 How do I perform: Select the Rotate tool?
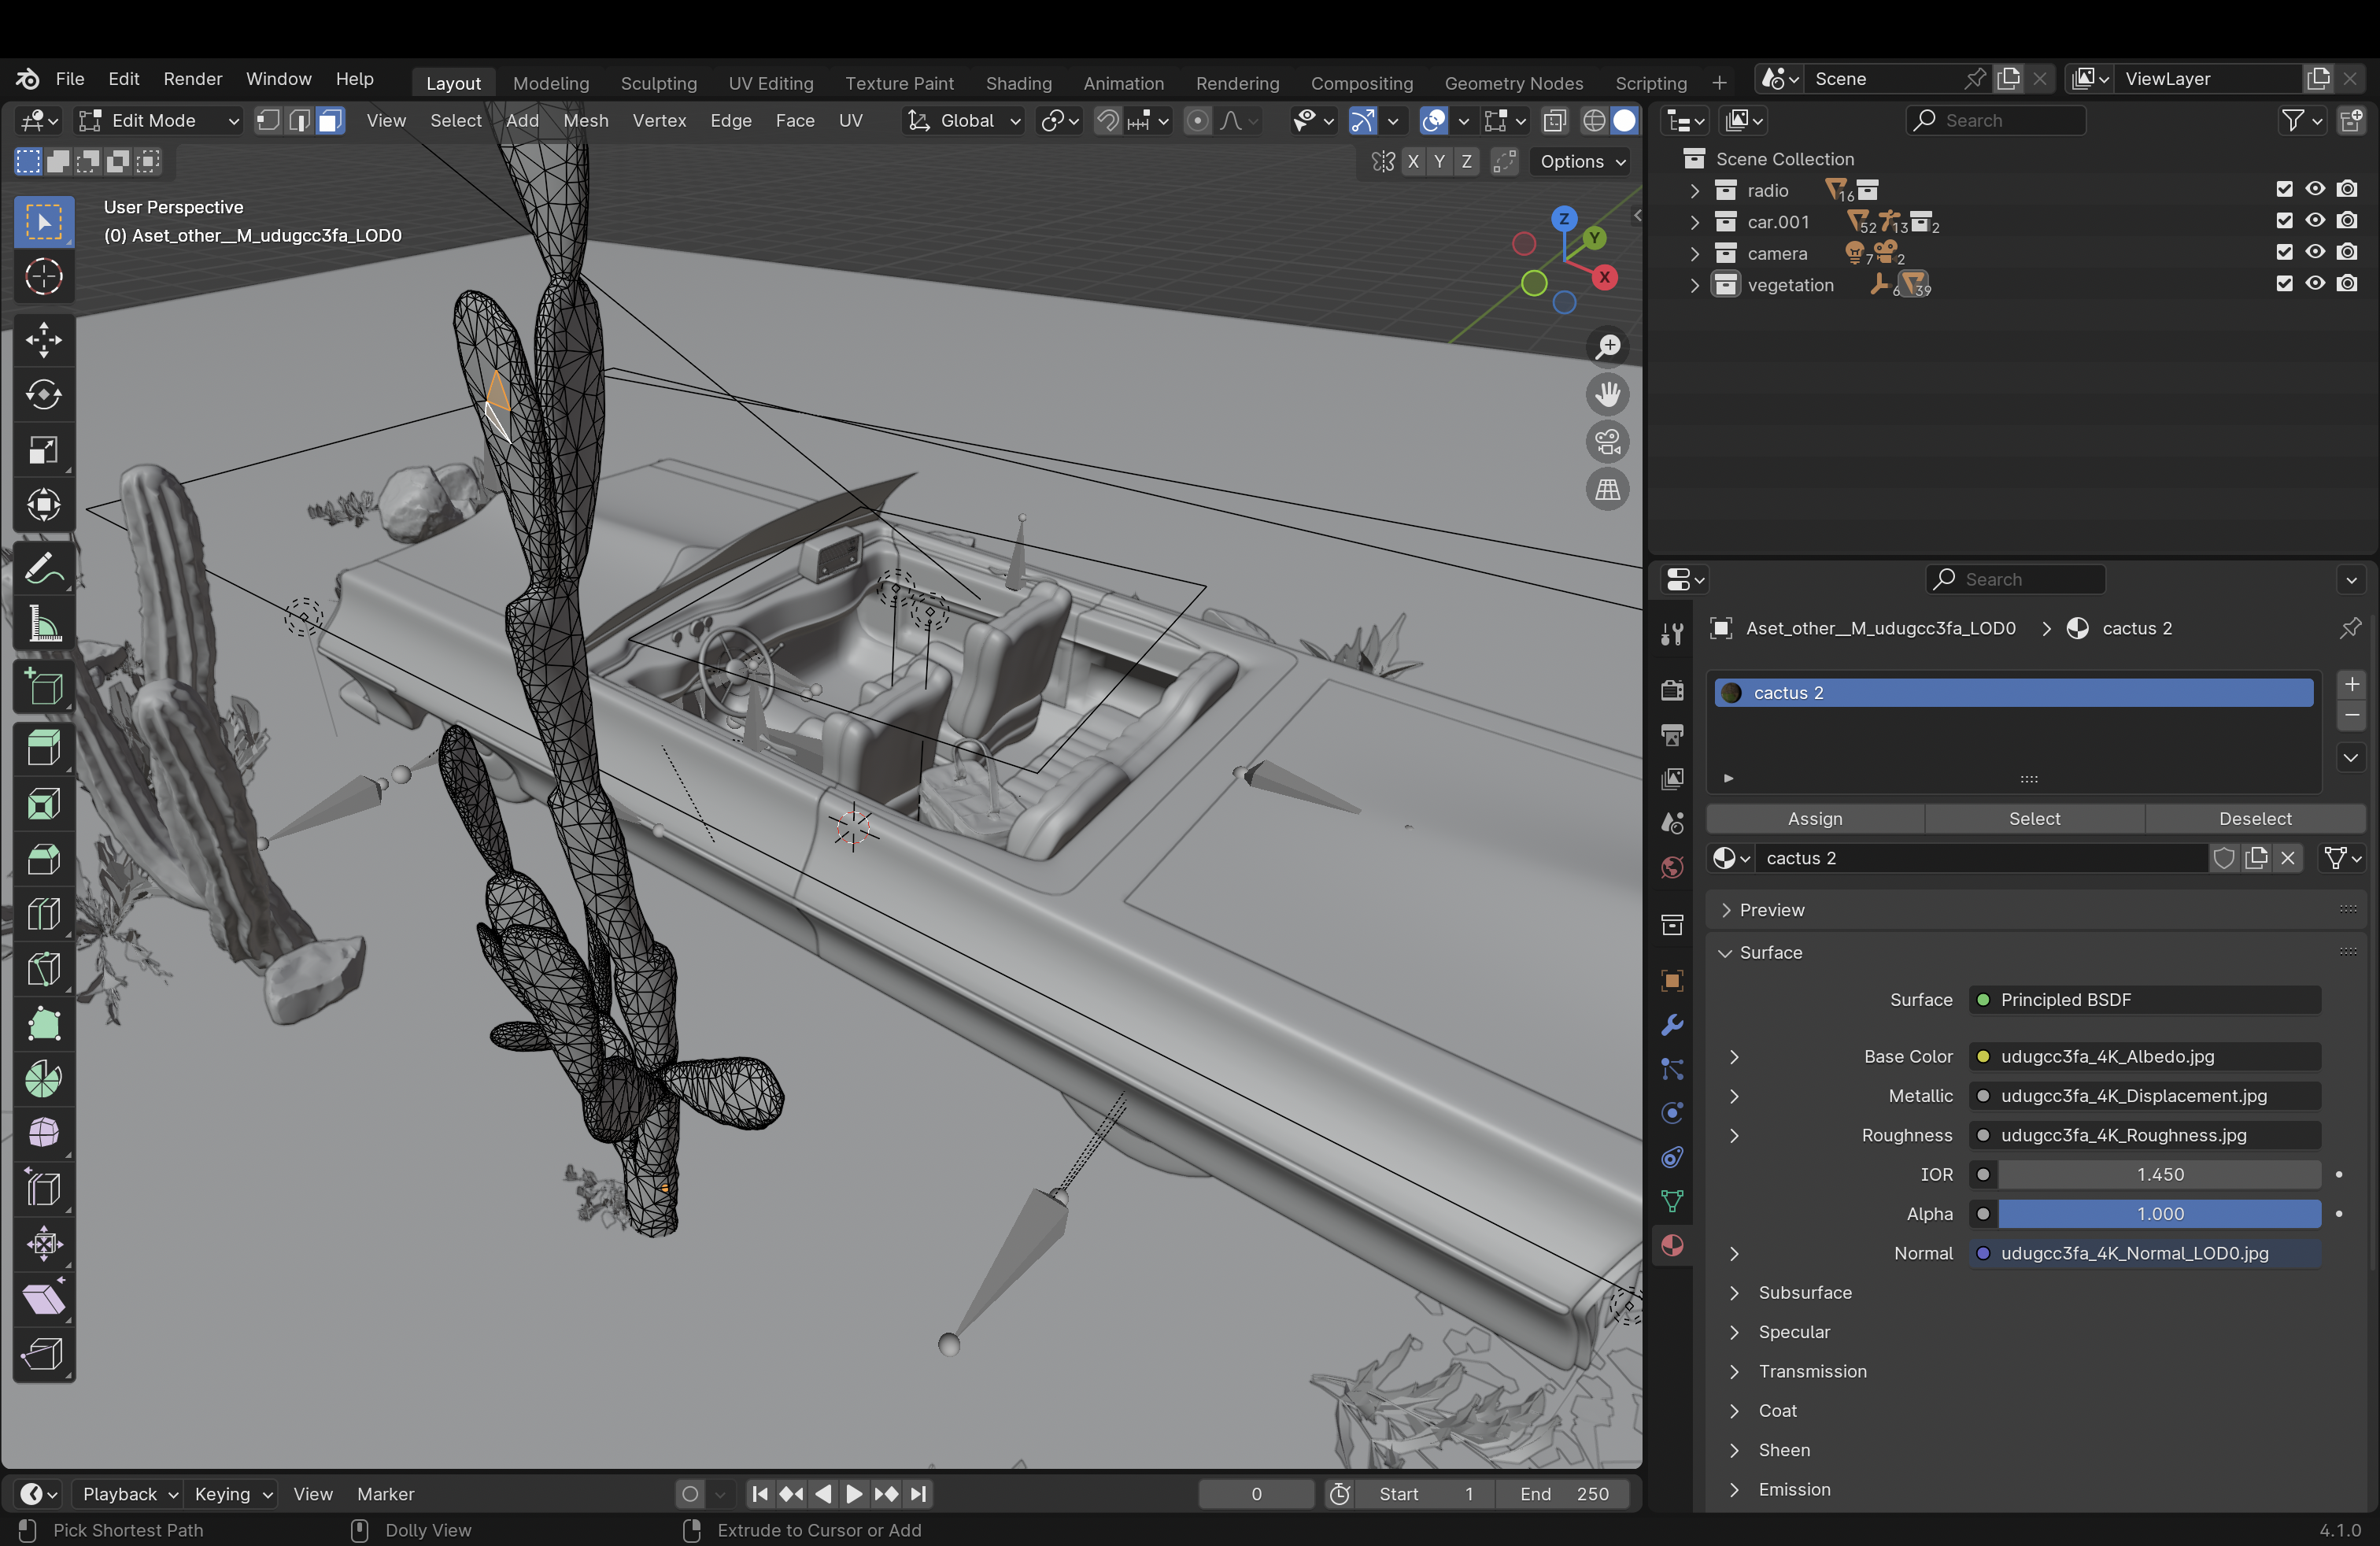43,395
